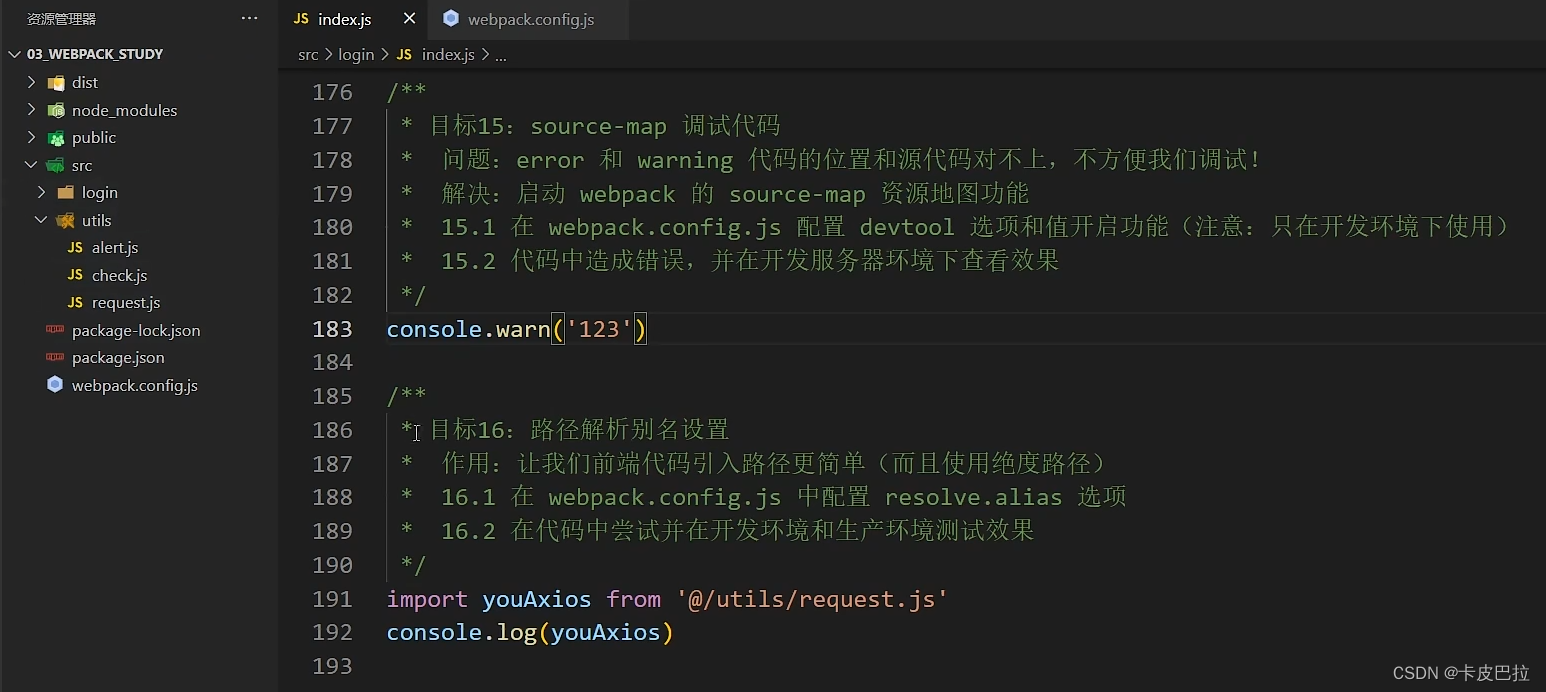
Task: Click line number 176 in the gutter
Action: pos(332,92)
